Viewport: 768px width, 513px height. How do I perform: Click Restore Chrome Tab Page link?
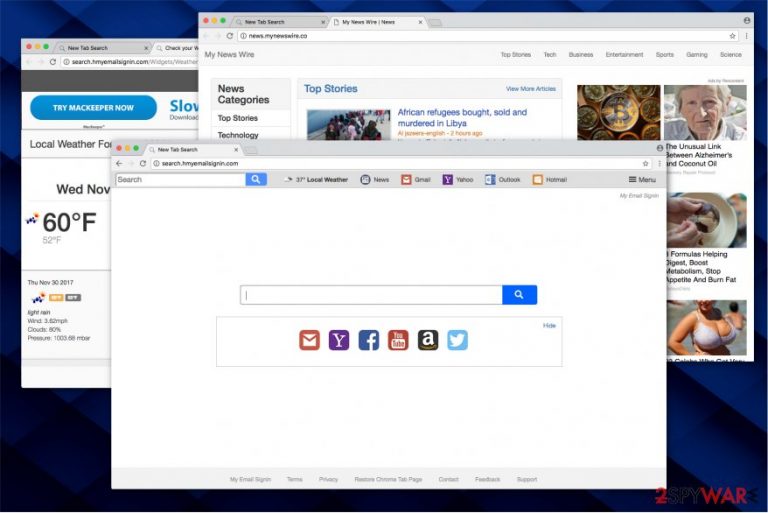point(388,479)
